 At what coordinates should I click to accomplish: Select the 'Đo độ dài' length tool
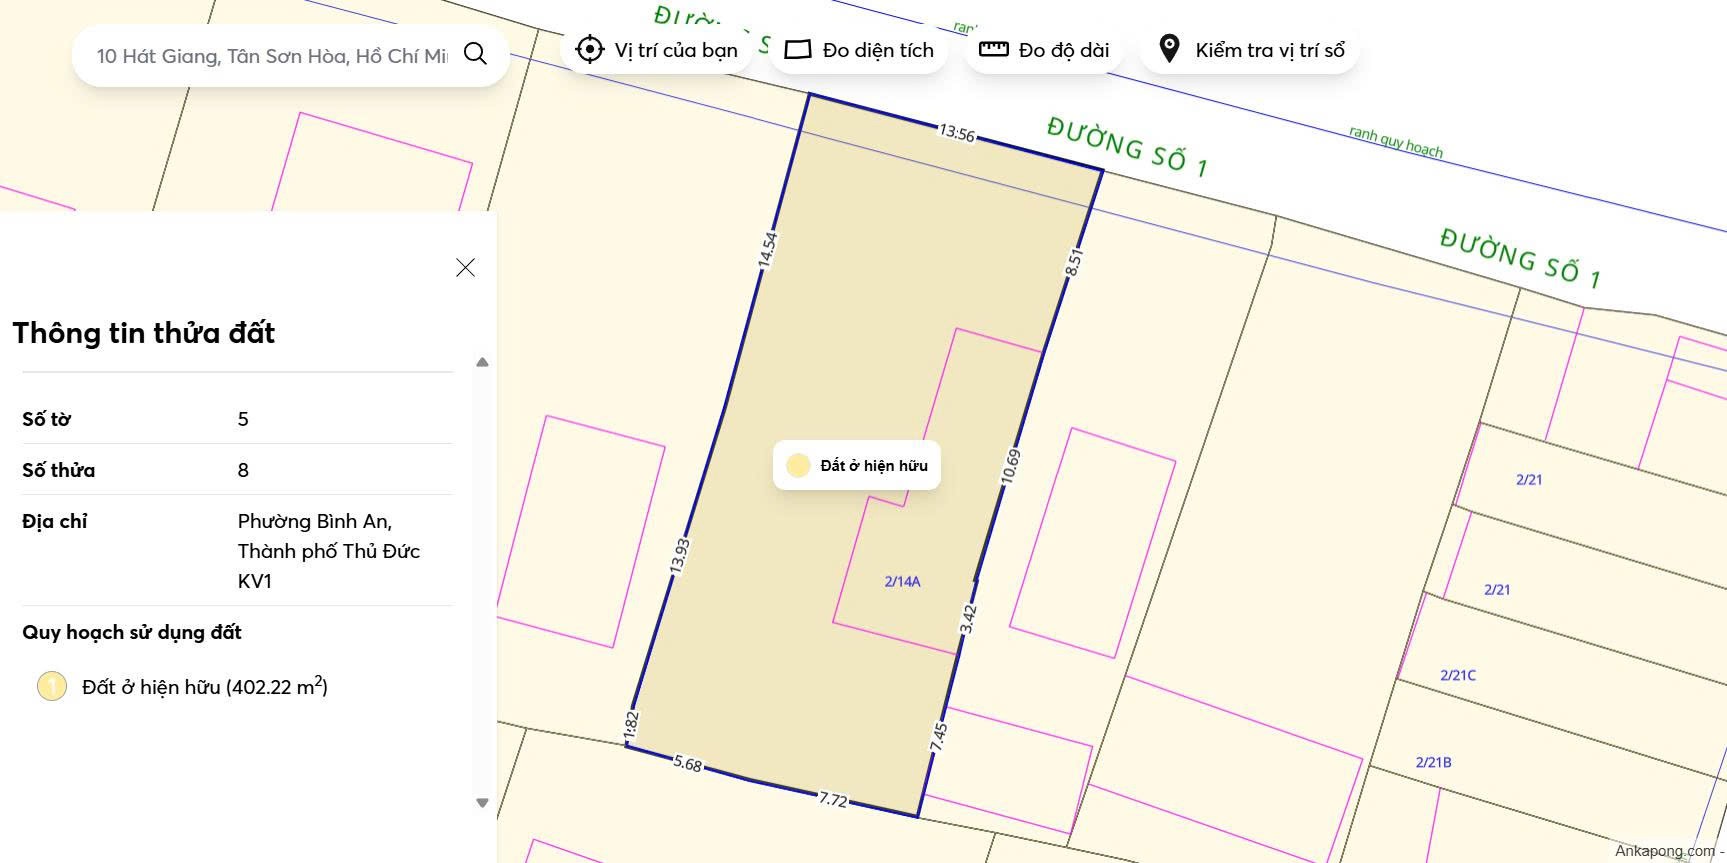[1044, 50]
